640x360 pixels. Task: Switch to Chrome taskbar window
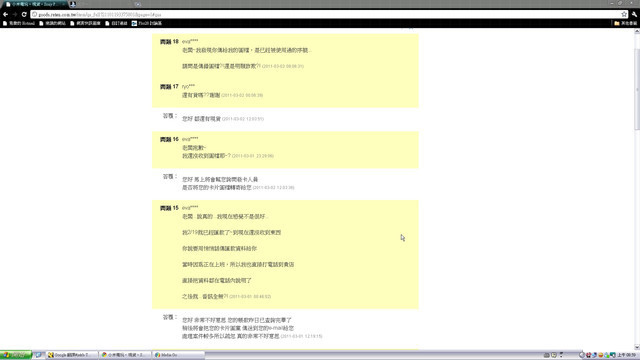point(125,355)
